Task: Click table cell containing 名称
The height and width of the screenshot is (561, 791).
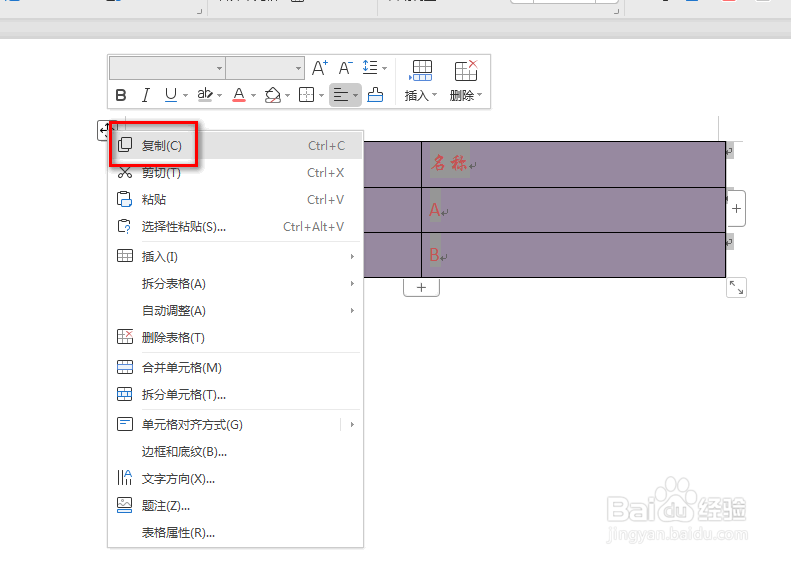Action: pos(574,164)
